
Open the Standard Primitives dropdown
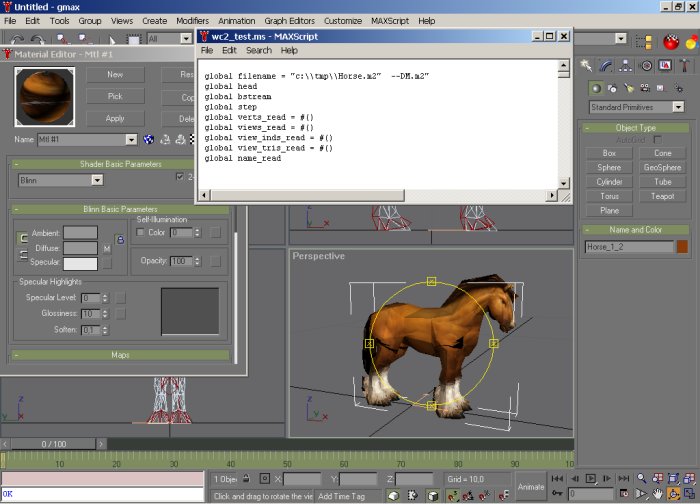point(678,107)
